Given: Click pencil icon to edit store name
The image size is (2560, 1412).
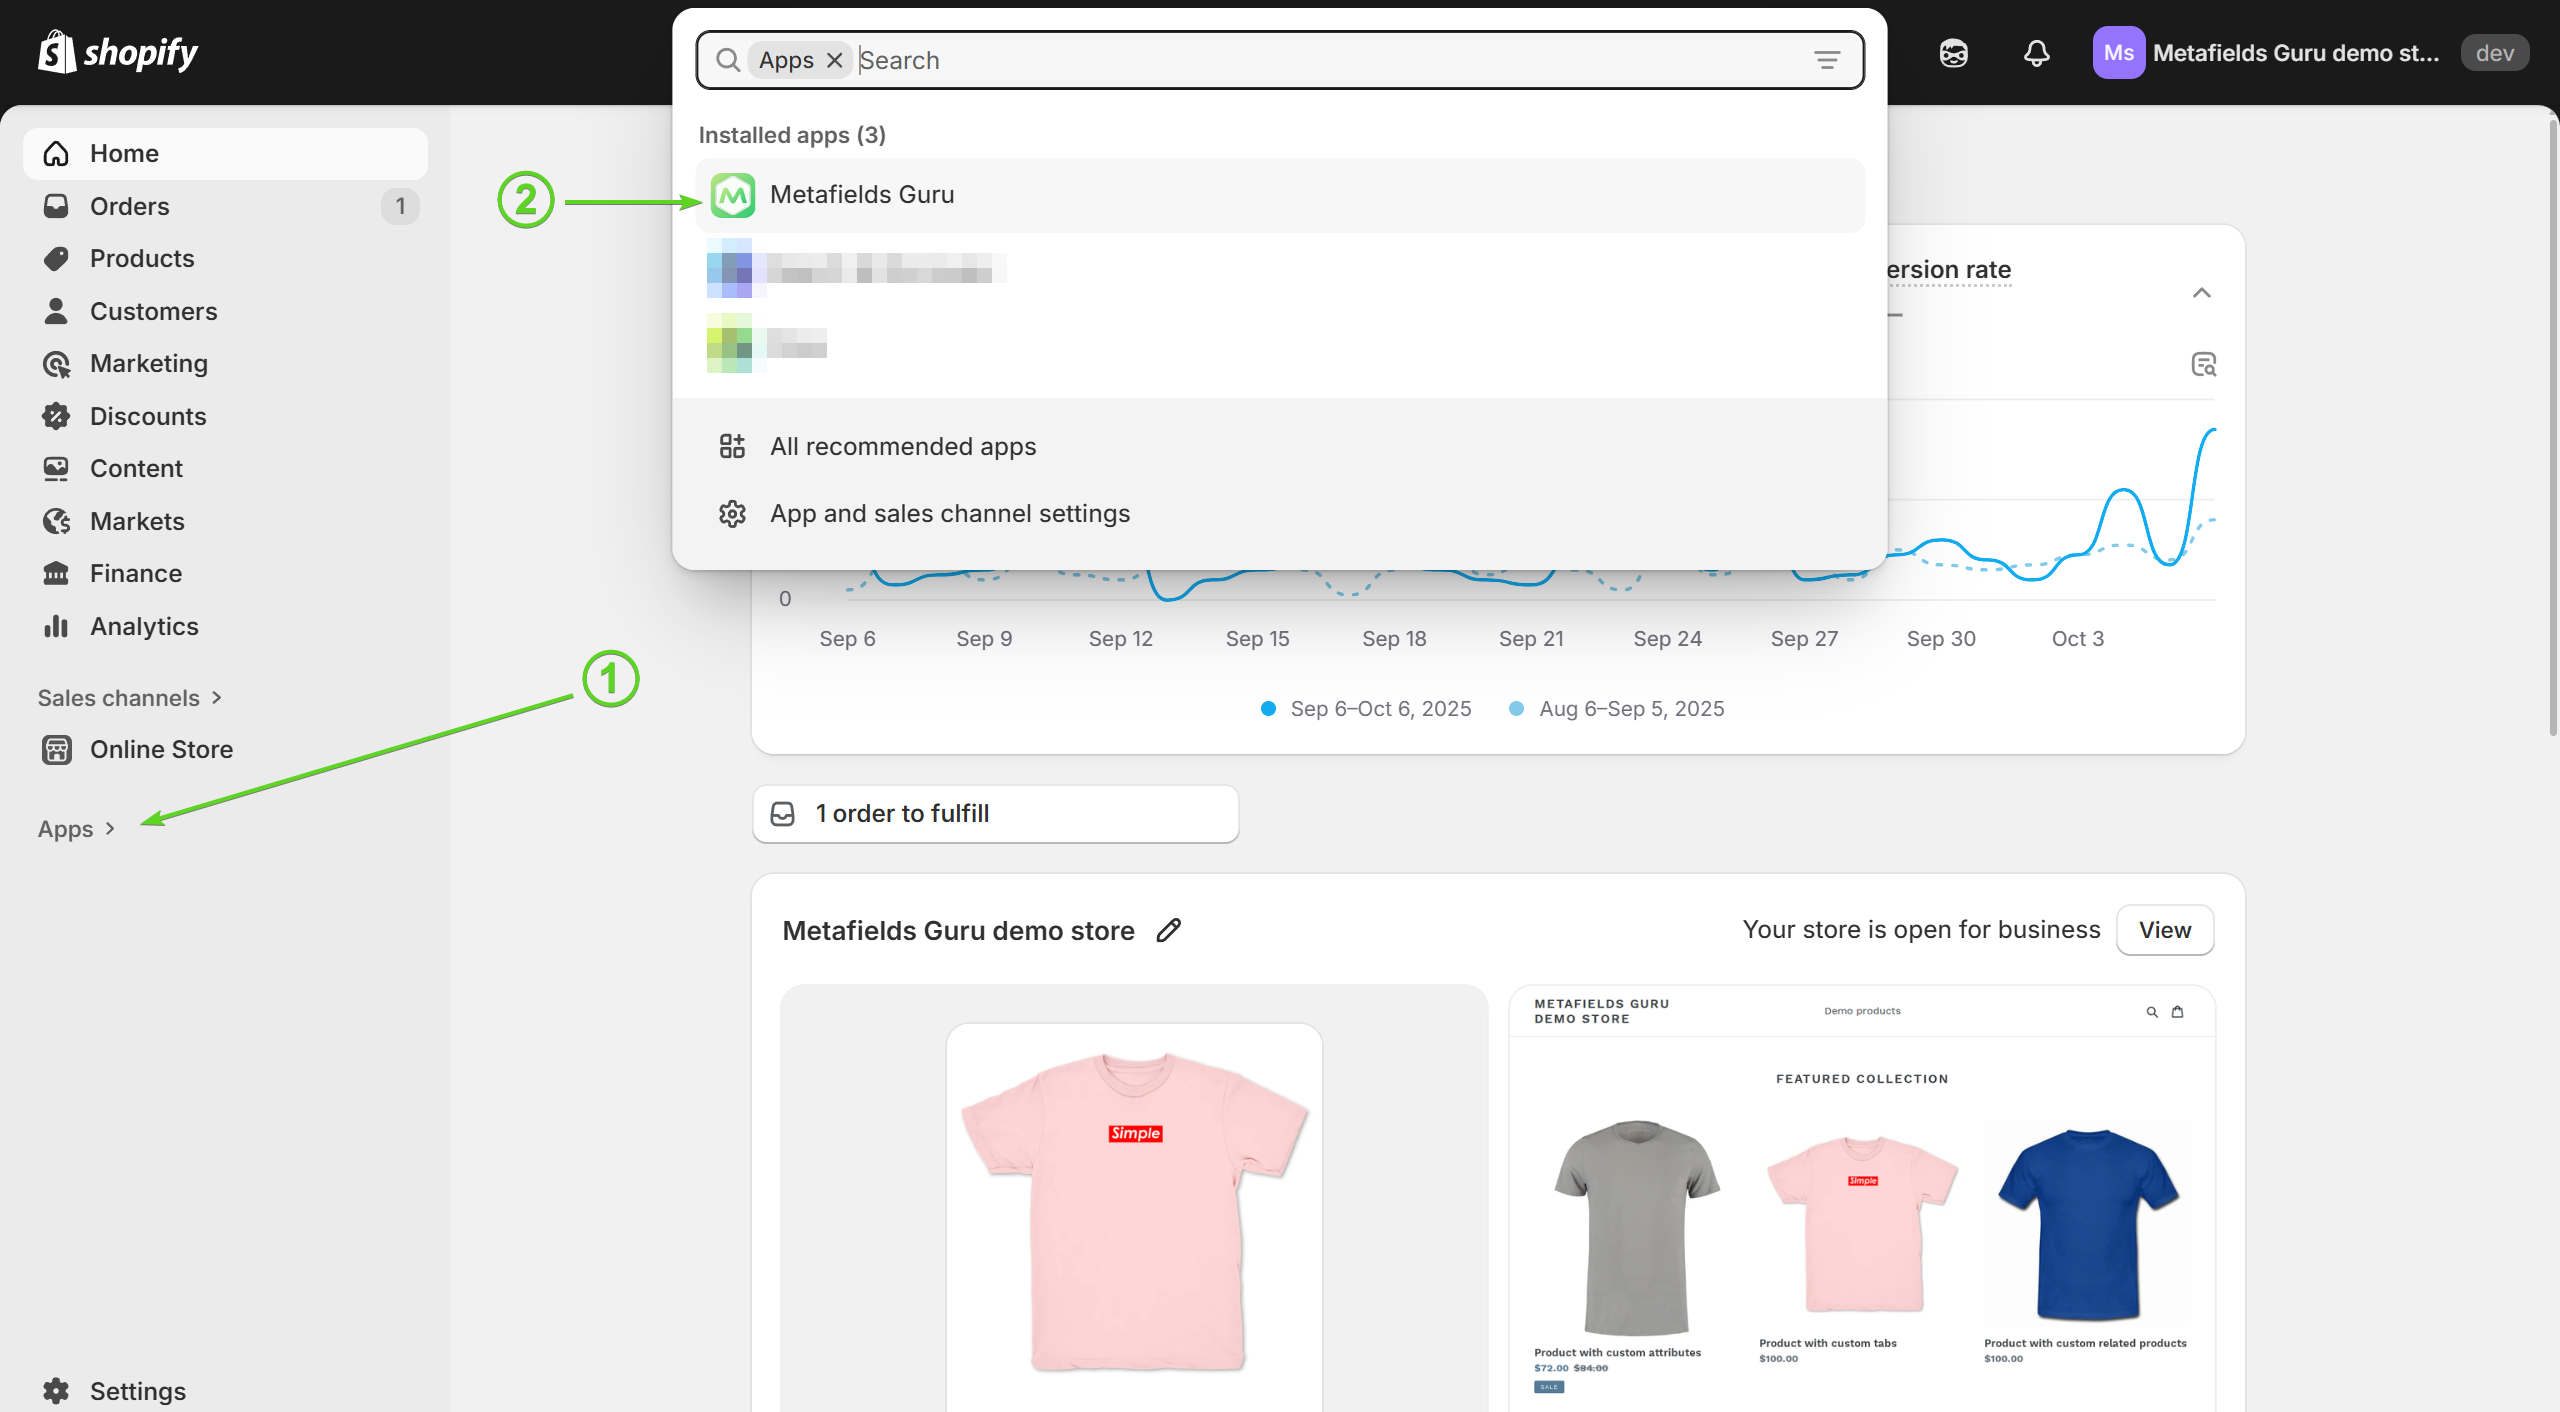Looking at the screenshot, I should click(x=1168, y=930).
